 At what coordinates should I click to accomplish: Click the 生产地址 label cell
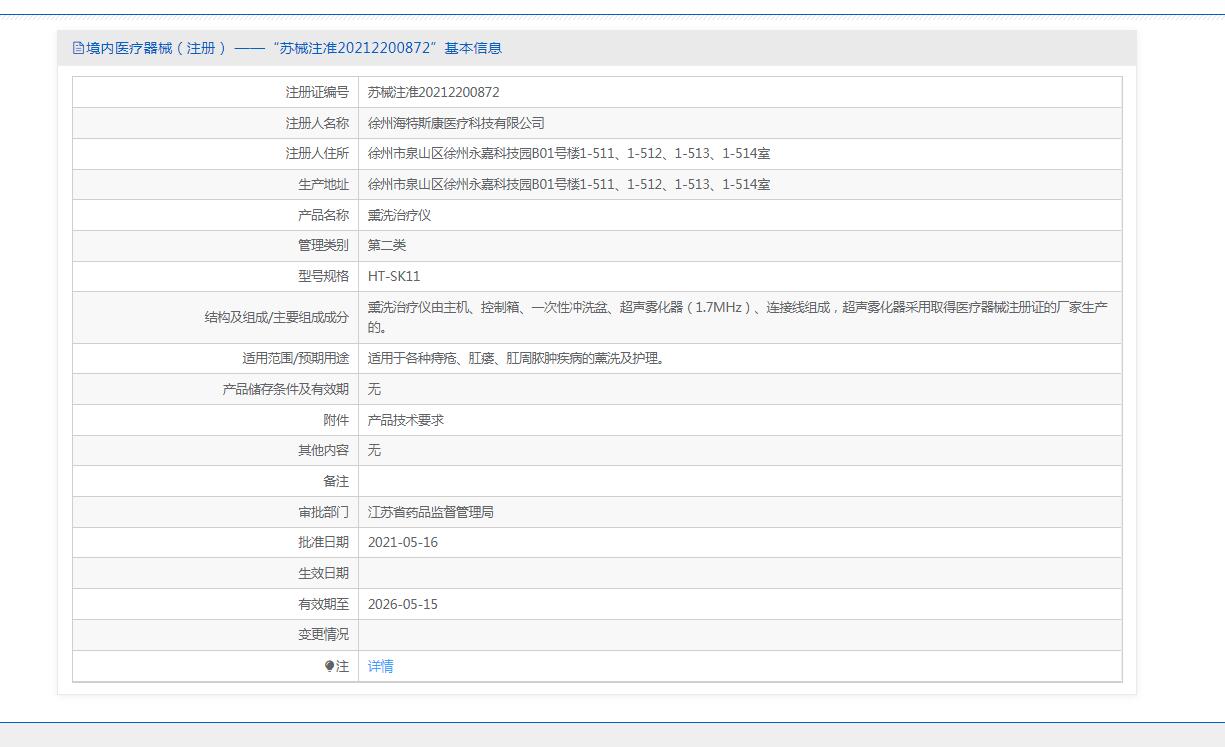215,185
